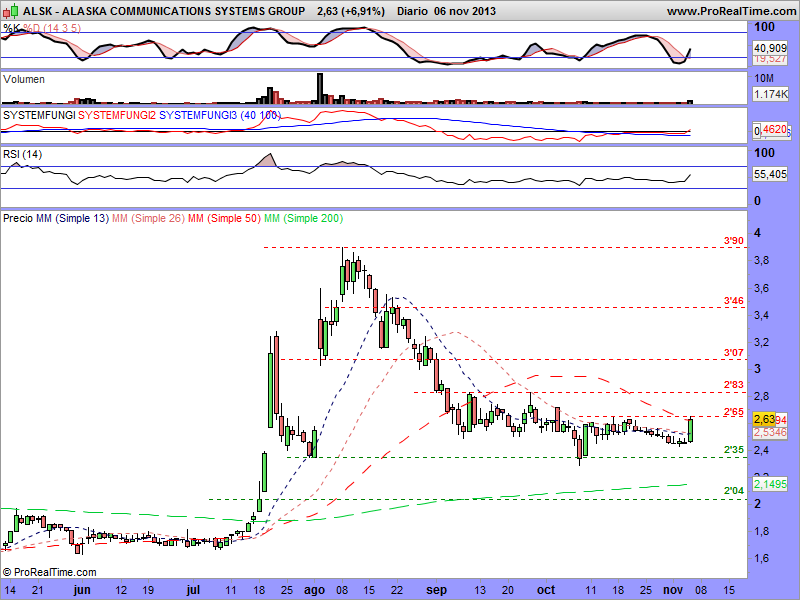The height and width of the screenshot is (600, 800).
Task: Click the candlestick chart icon beside ALSK
Action: (x=11, y=10)
